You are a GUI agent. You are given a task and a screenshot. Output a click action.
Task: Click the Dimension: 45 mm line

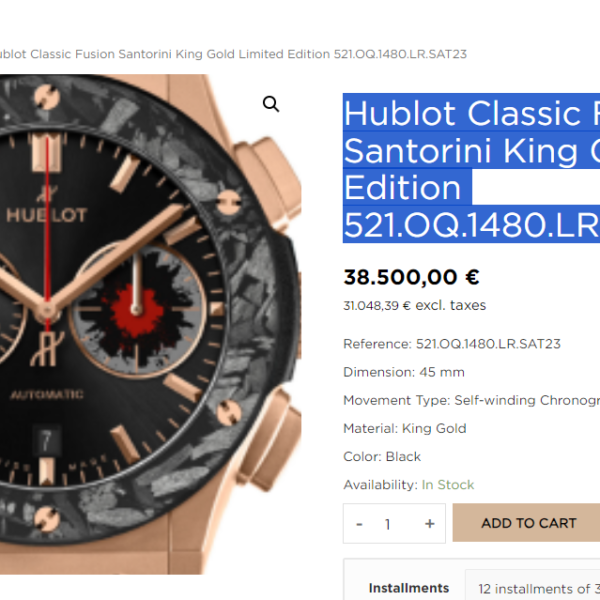pos(404,372)
